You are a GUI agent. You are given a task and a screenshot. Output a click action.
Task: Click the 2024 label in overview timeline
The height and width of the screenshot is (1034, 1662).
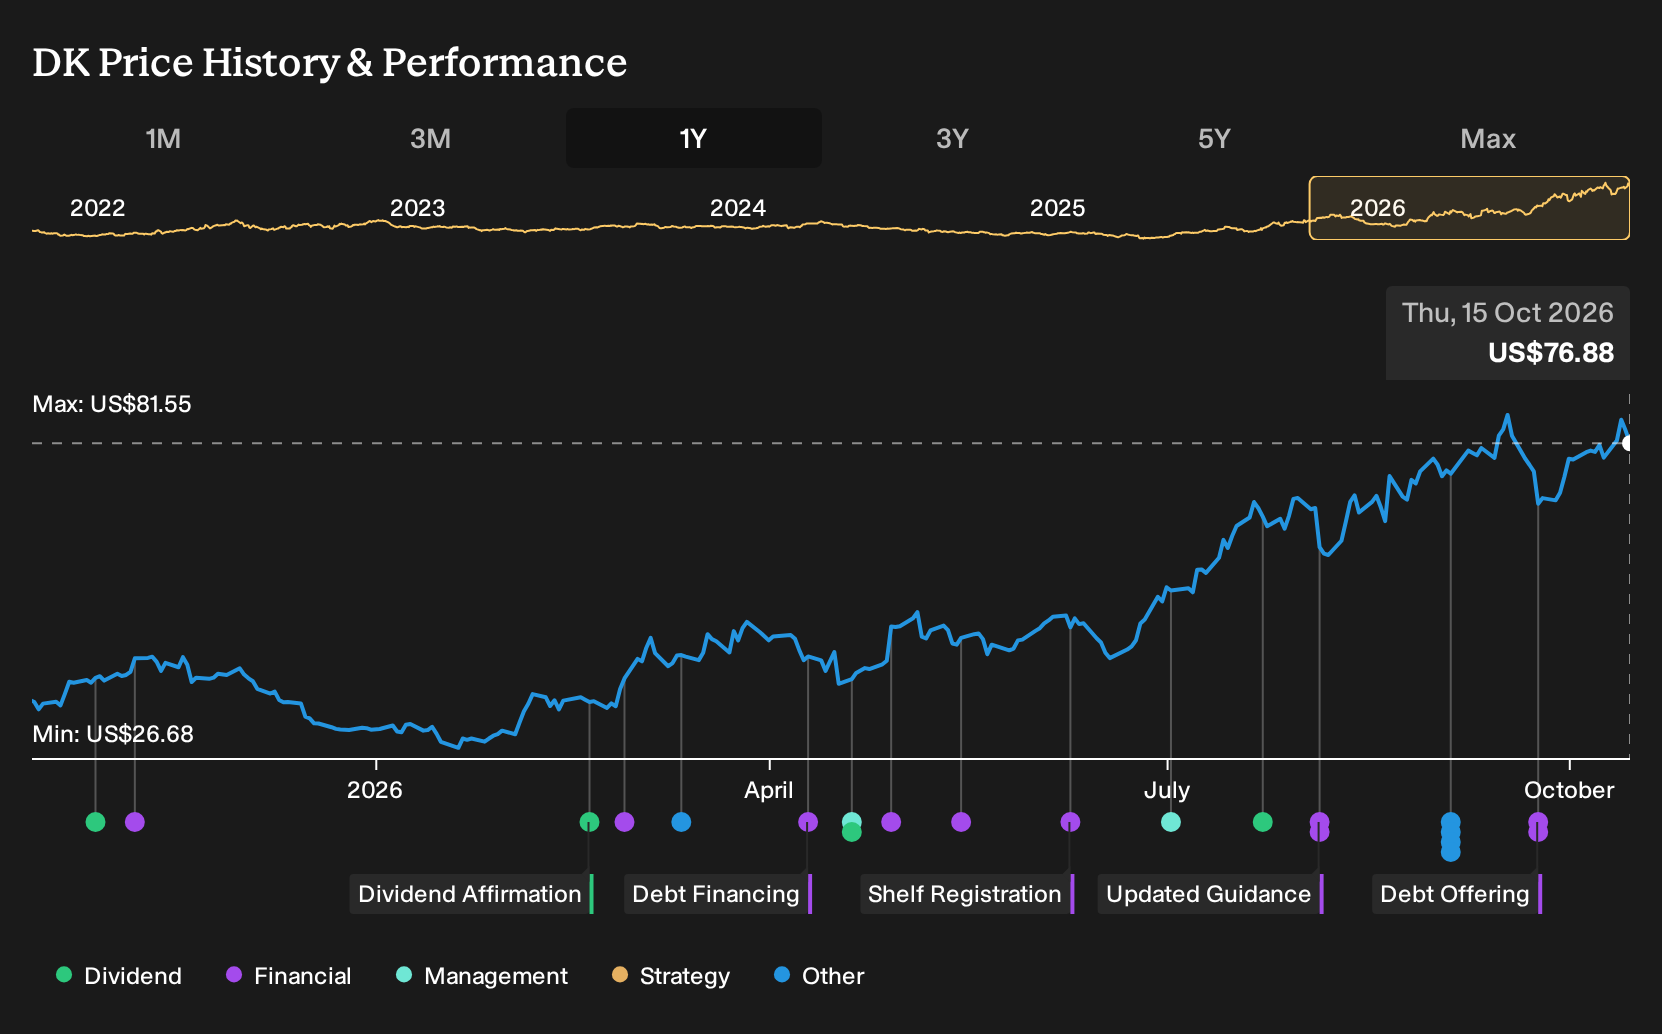pos(737,208)
